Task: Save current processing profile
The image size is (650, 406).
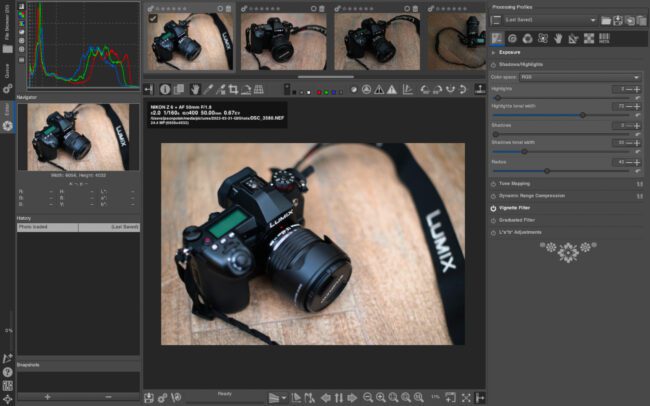Action: coord(618,20)
